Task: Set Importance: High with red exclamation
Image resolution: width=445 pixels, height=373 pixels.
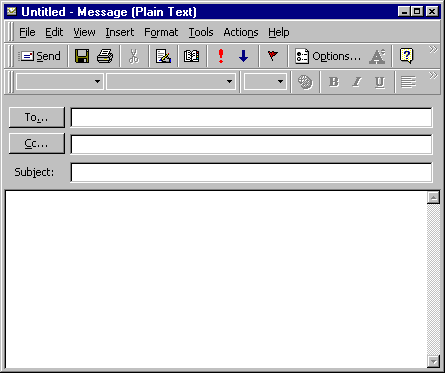Action: 221,56
